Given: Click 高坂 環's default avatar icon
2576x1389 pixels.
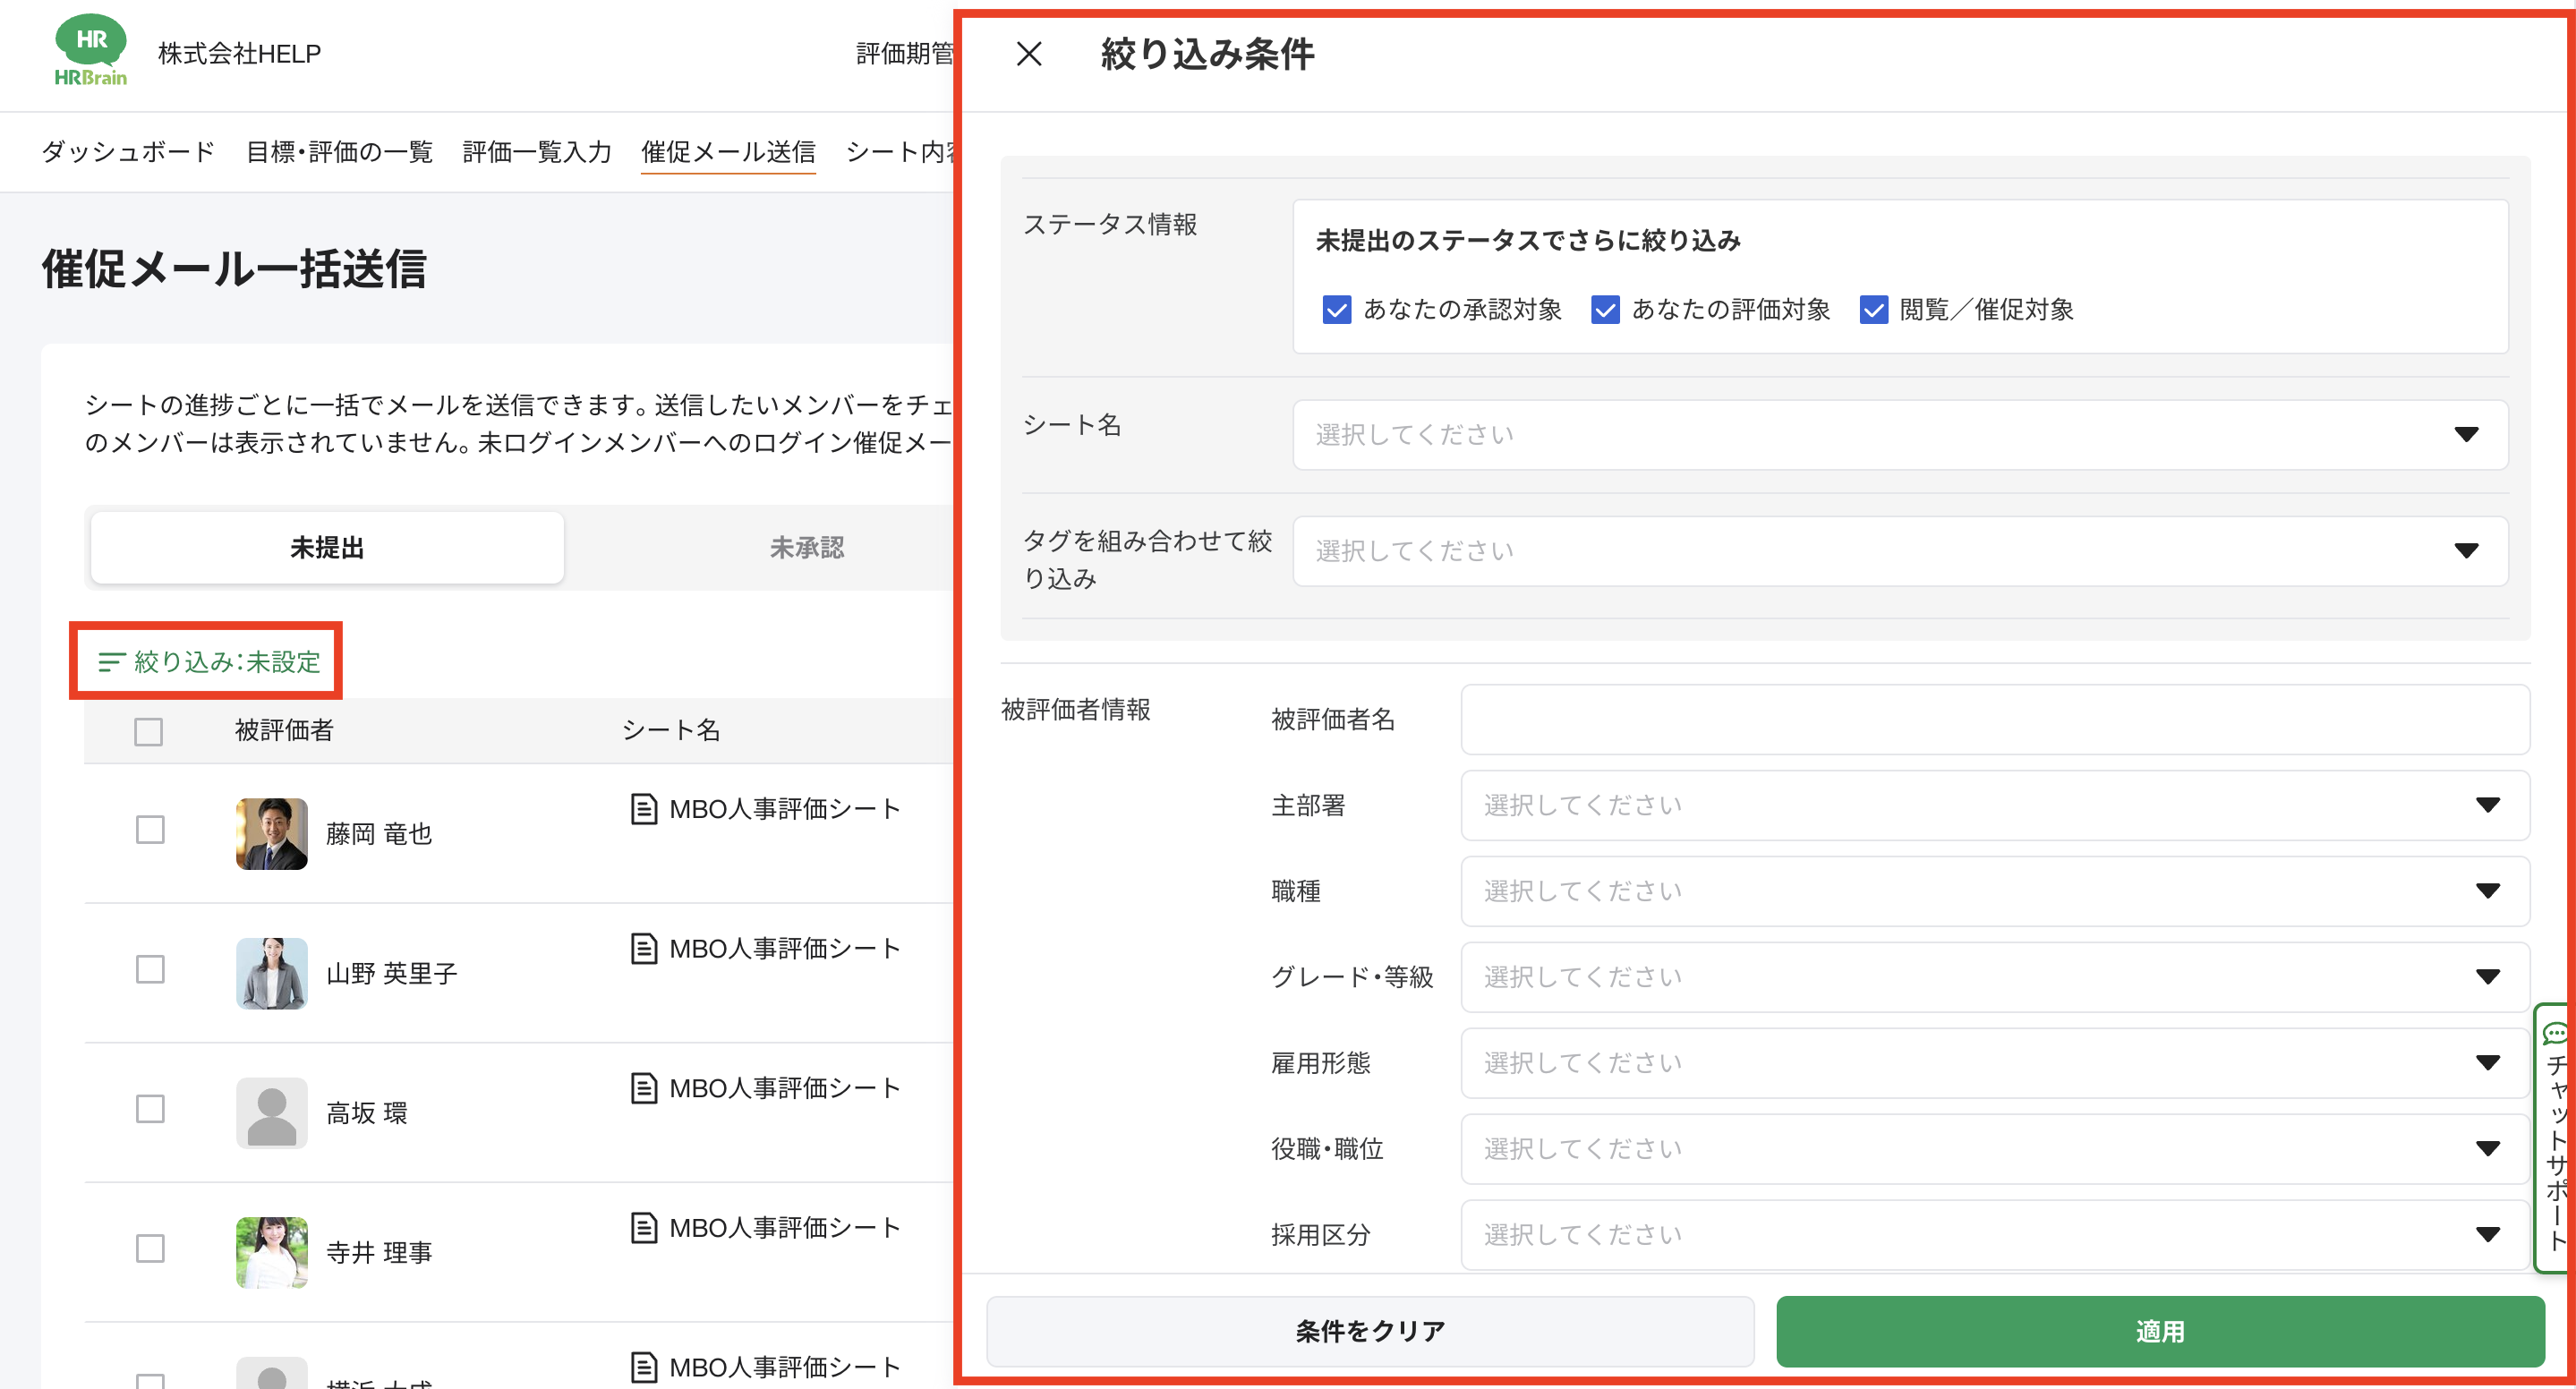Looking at the screenshot, I should [271, 1112].
